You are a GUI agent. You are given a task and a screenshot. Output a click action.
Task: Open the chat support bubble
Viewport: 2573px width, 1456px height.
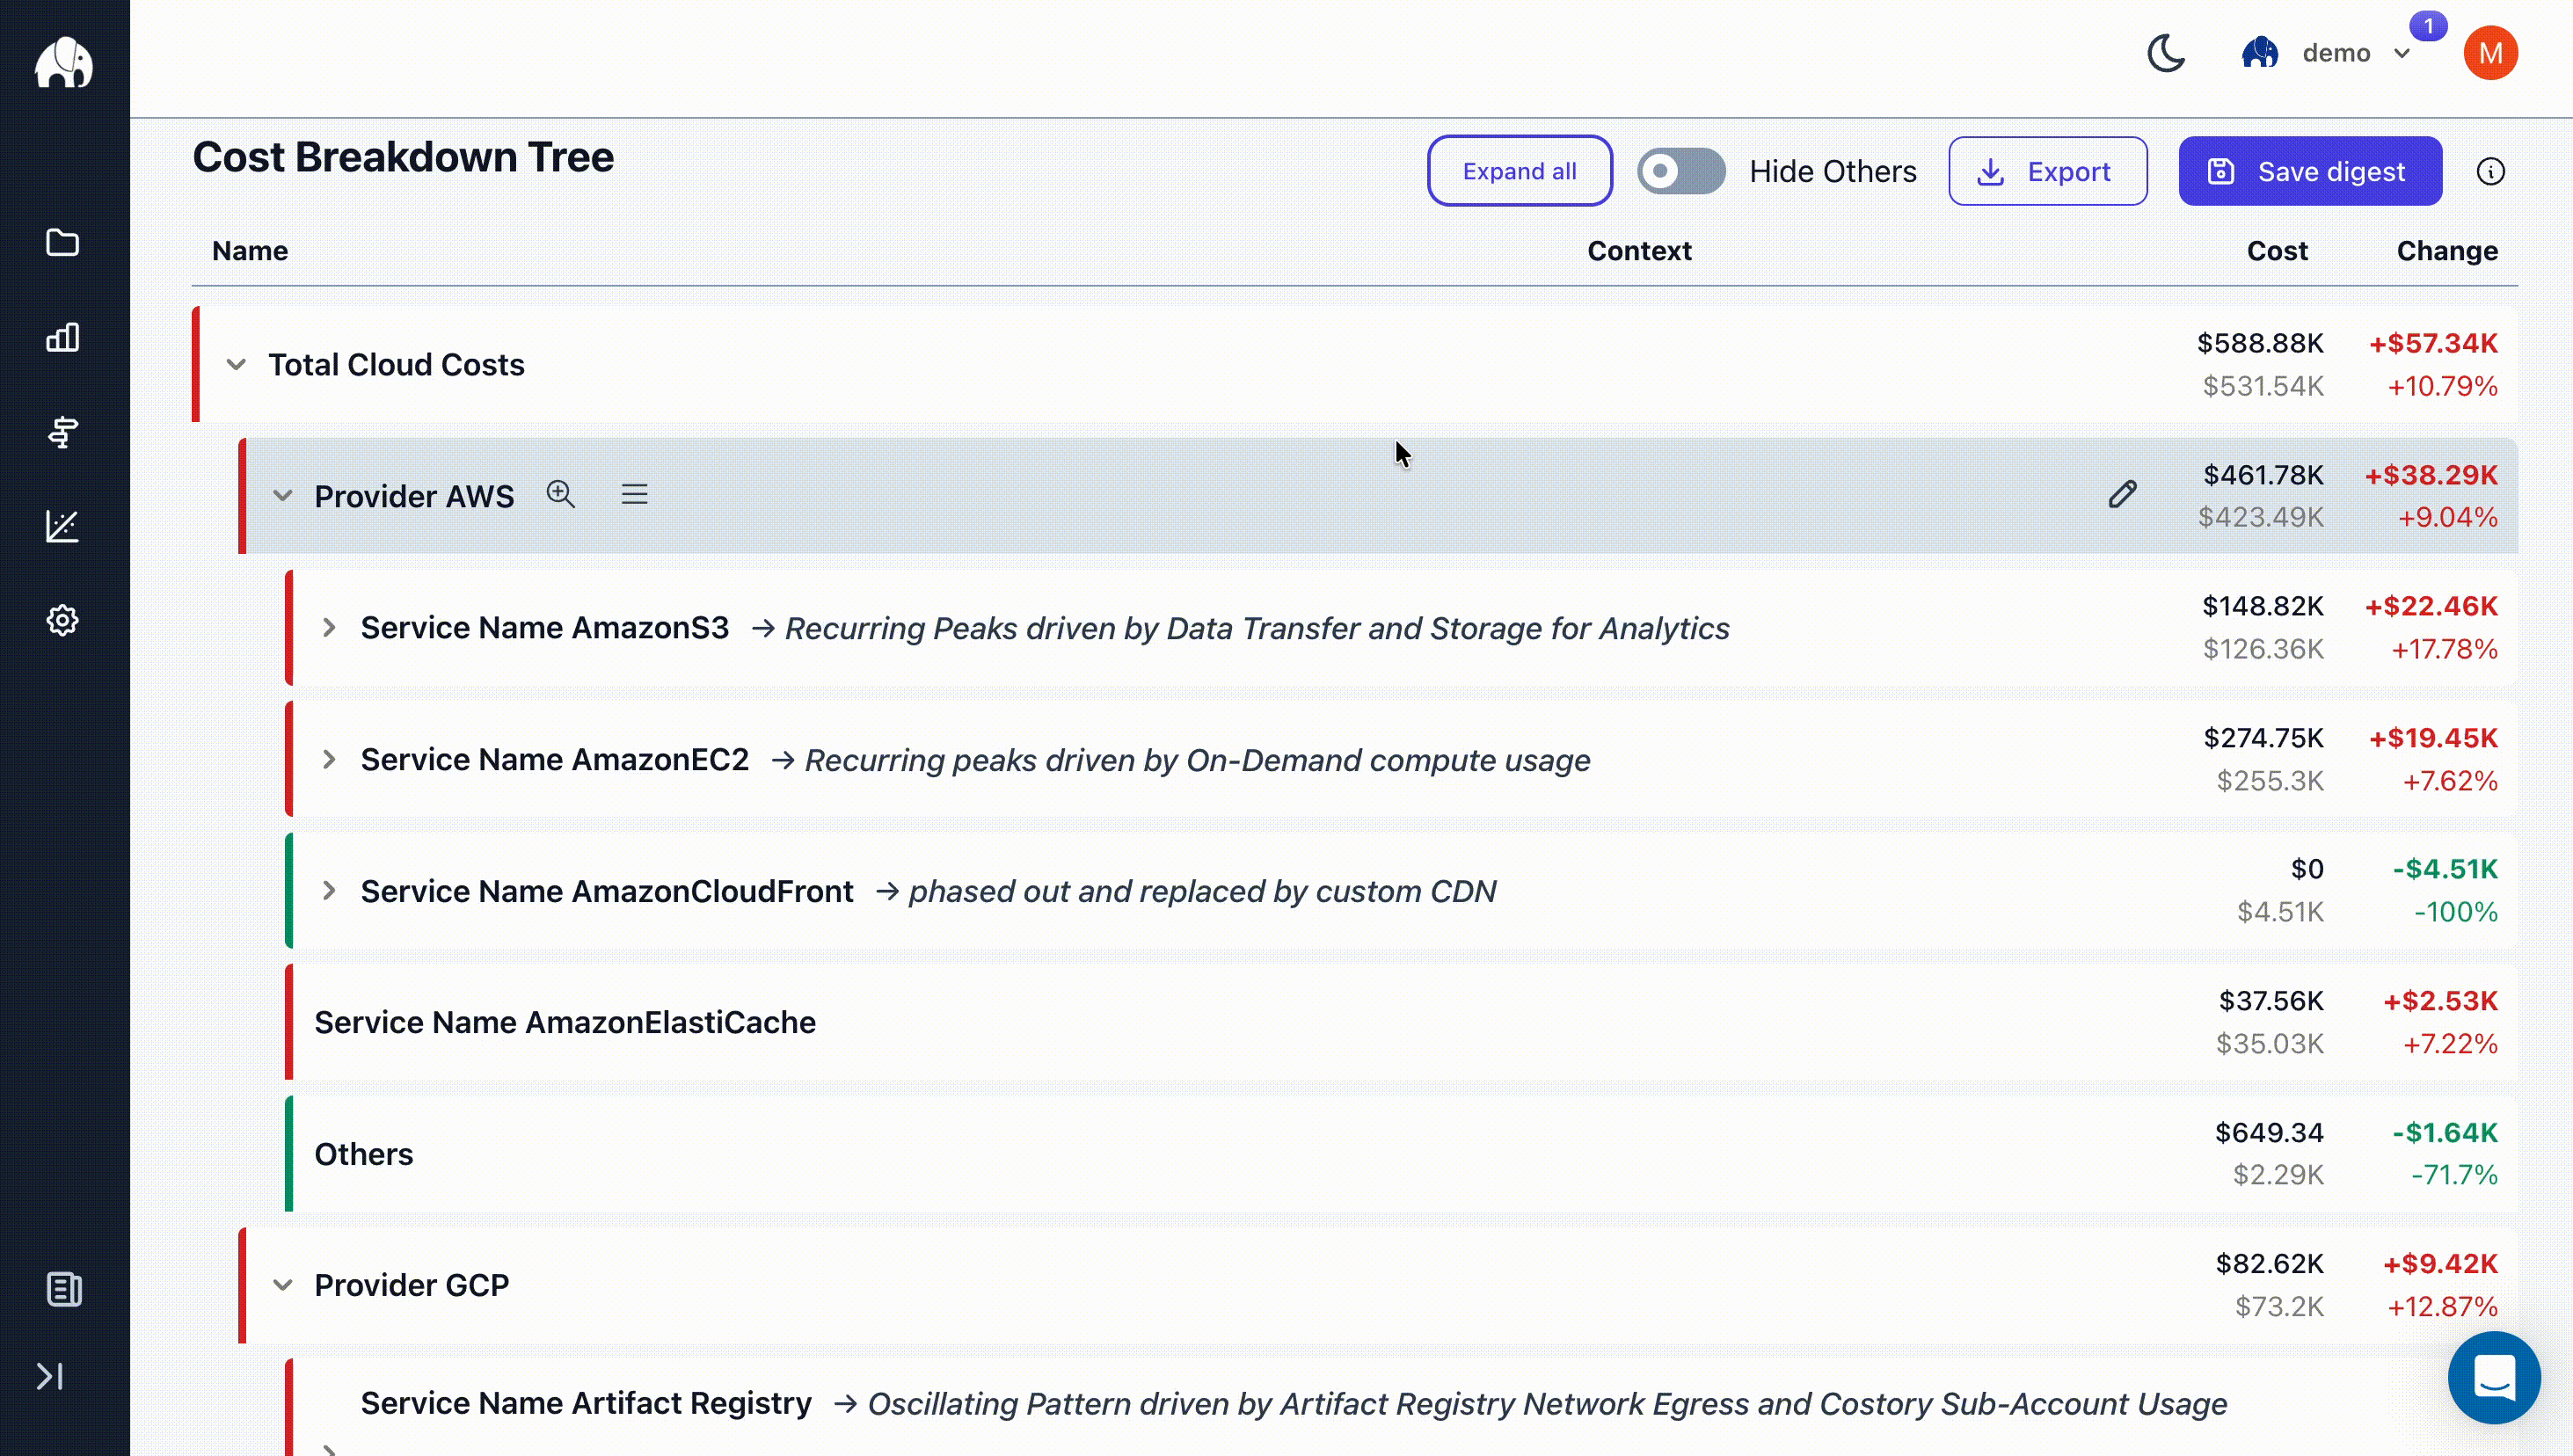click(x=2494, y=1377)
